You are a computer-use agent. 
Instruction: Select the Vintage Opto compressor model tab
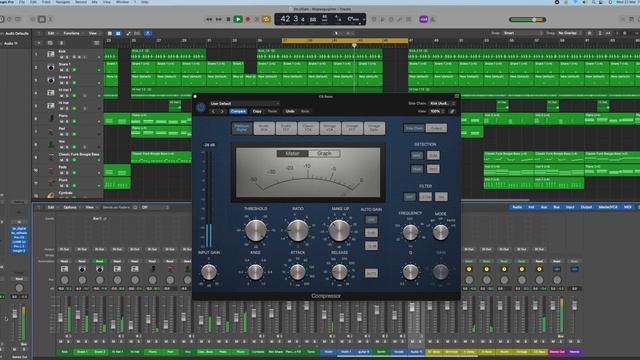[374, 128]
